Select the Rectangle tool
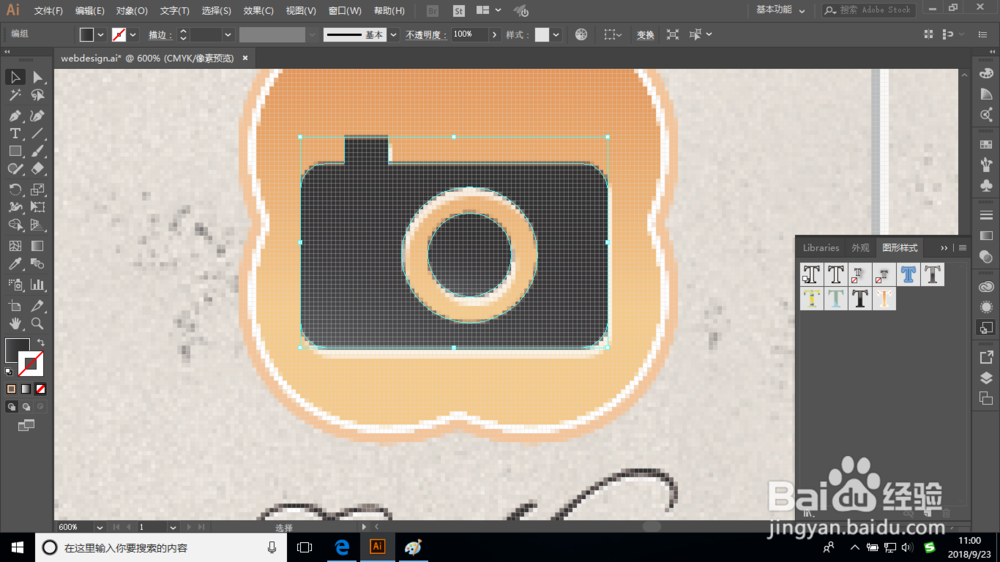 point(15,151)
